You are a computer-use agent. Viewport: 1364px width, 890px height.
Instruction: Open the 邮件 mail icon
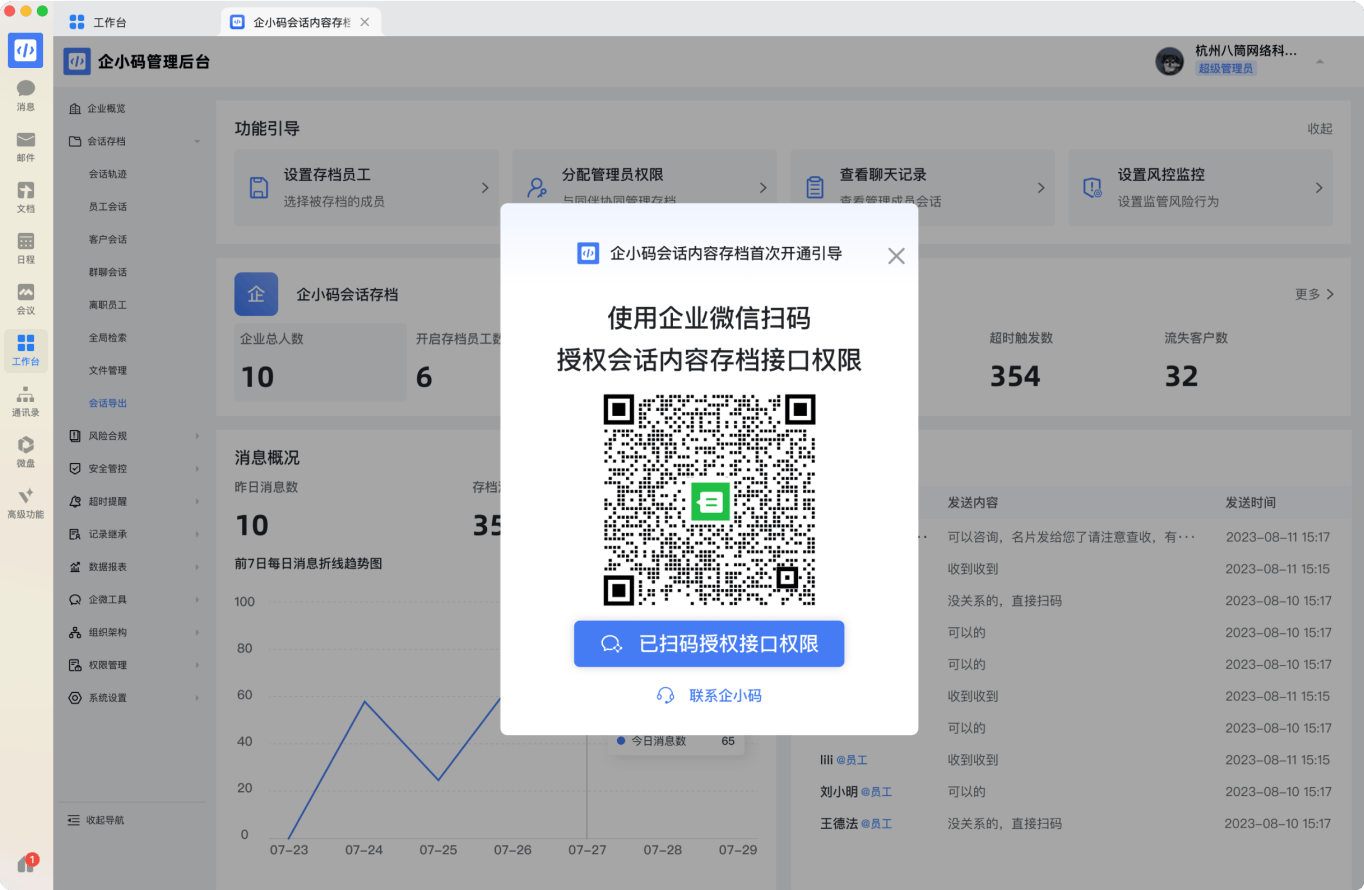coord(26,146)
